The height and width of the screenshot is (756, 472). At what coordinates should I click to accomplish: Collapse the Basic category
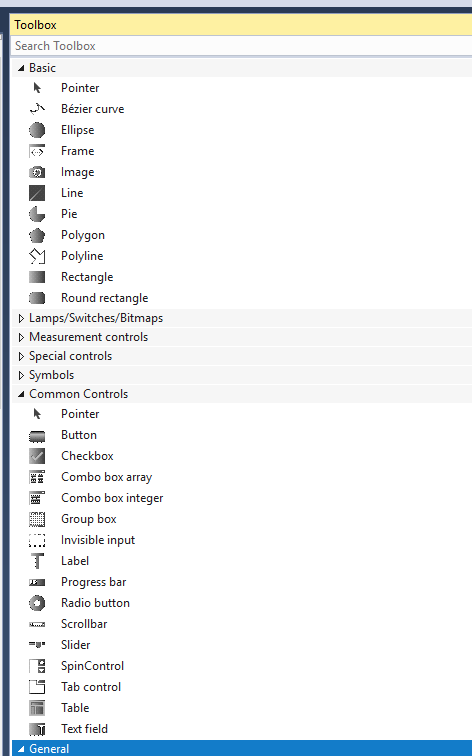21,68
